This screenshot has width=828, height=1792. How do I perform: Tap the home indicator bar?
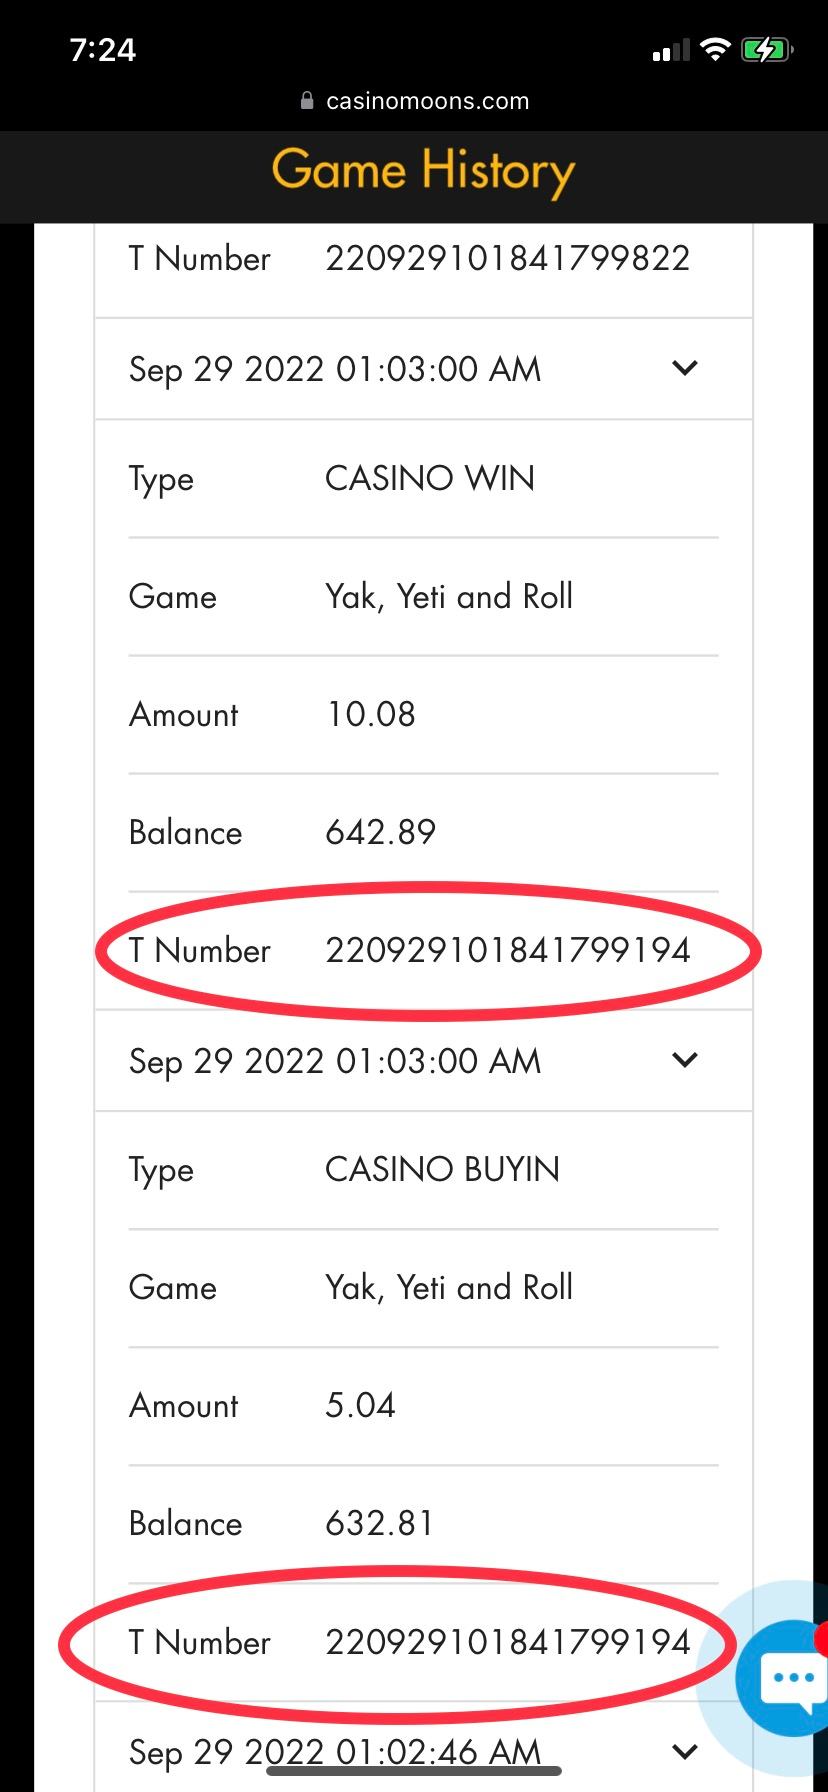point(413,1771)
